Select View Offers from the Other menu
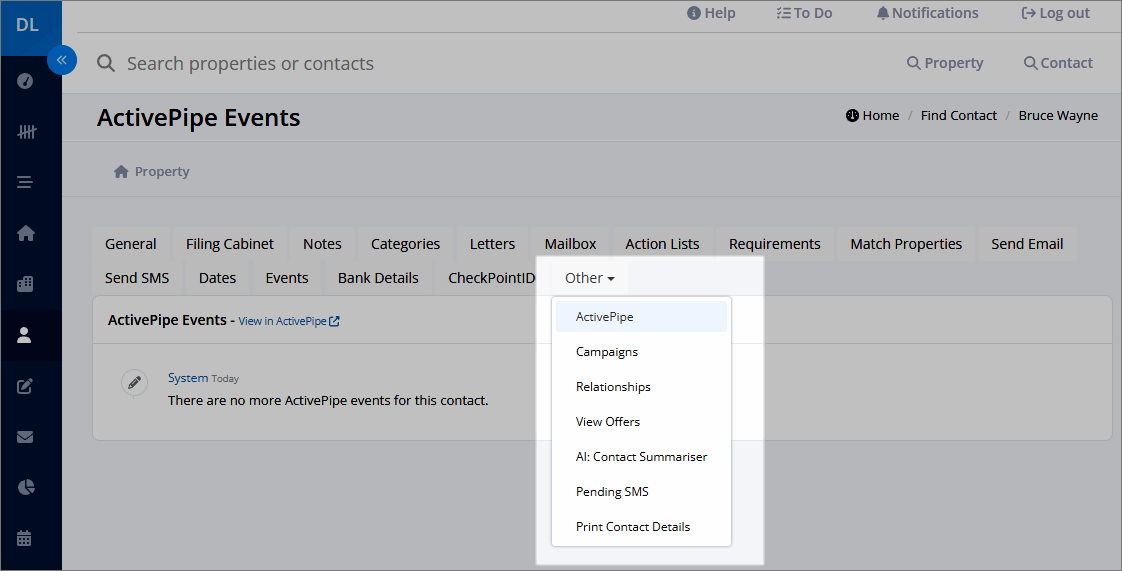Image resolution: width=1122 pixels, height=571 pixels. pyautogui.click(x=641, y=421)
